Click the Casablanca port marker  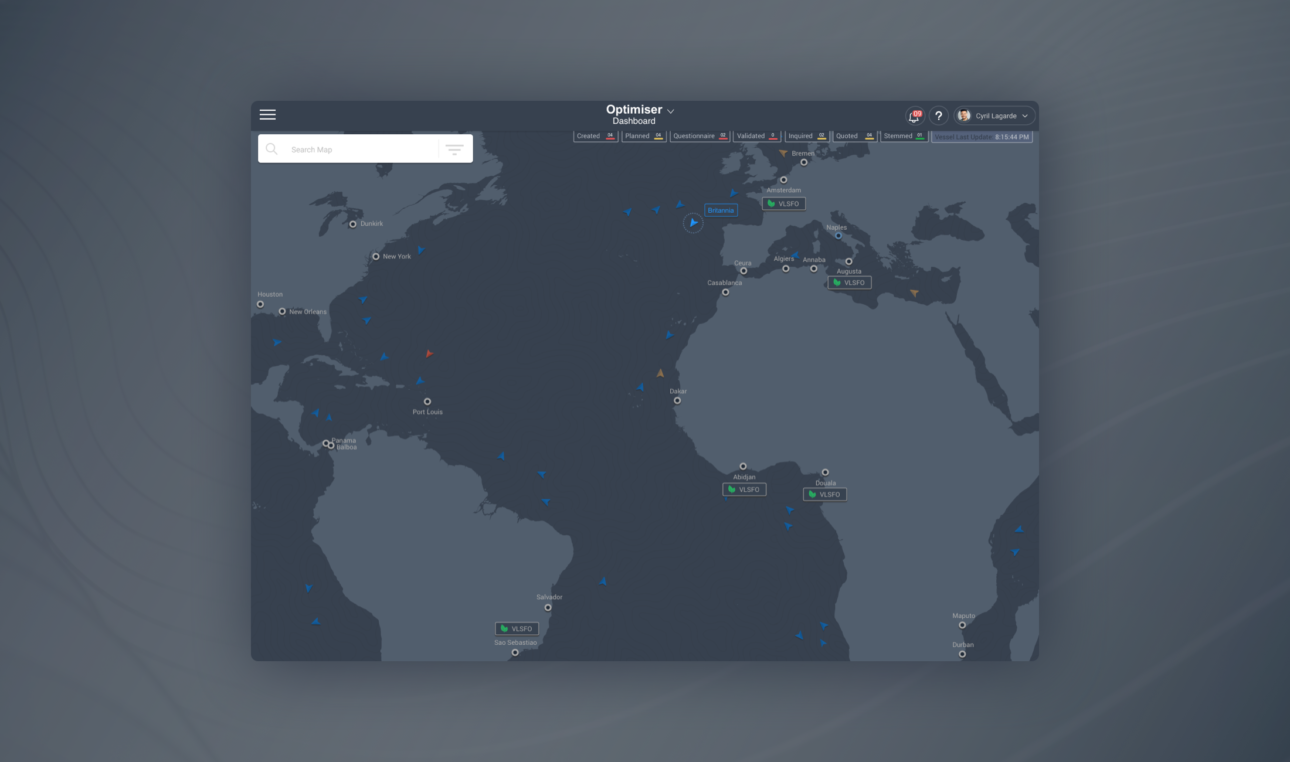pyautogui.click(x=725, y=292)
